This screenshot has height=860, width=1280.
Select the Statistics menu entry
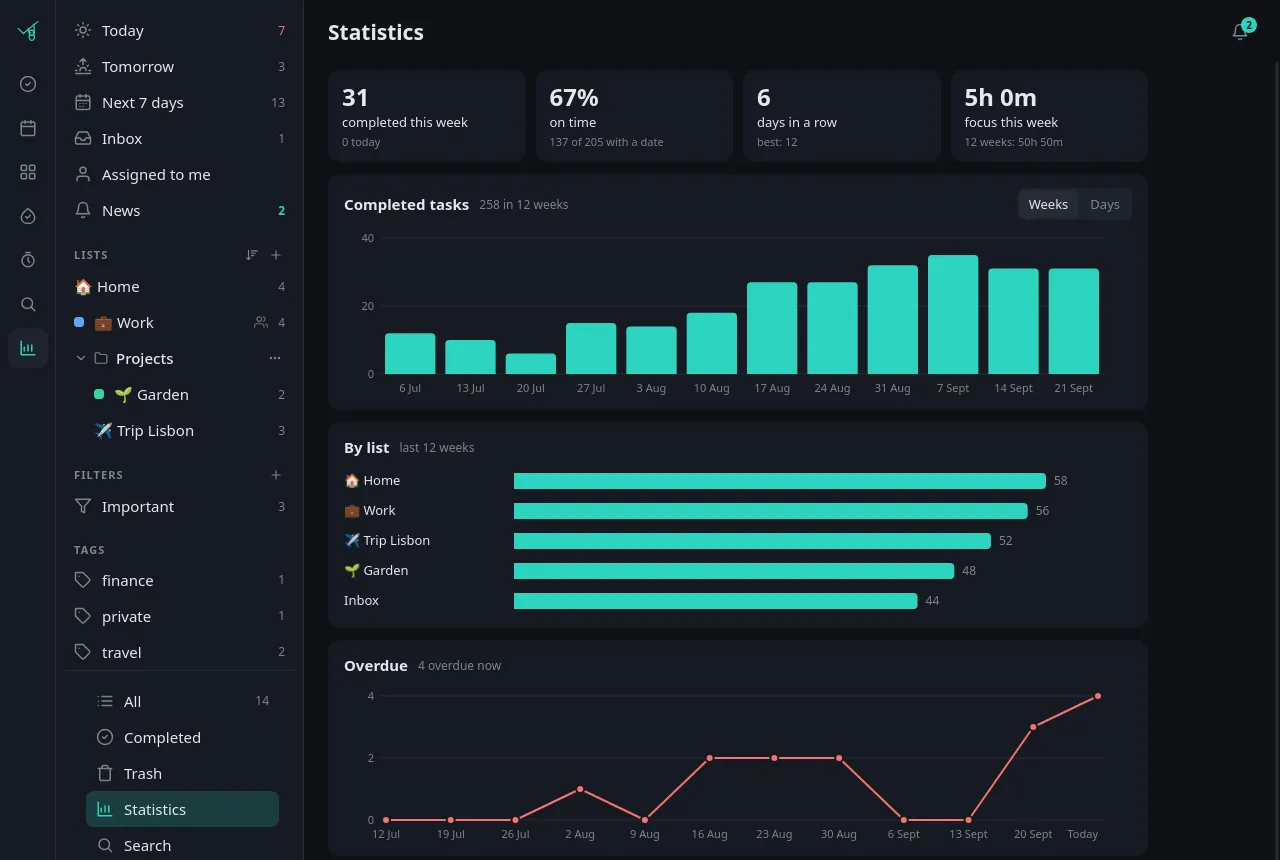point(182,809)
